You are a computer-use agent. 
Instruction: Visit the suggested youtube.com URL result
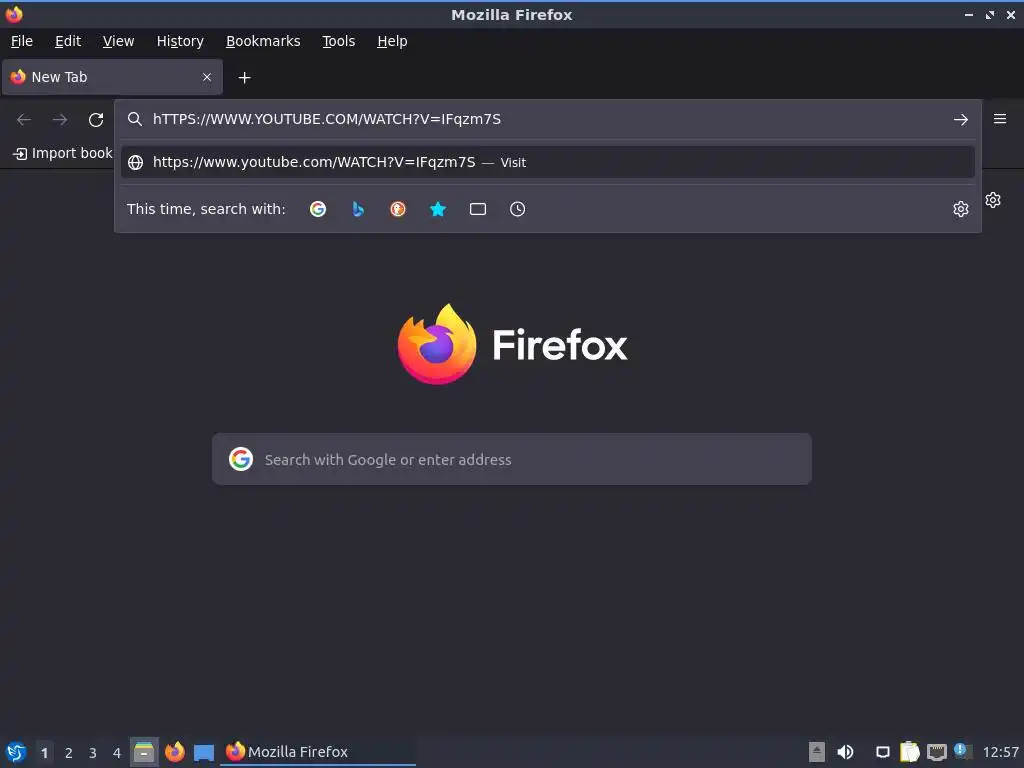click(x=547, y=162)
